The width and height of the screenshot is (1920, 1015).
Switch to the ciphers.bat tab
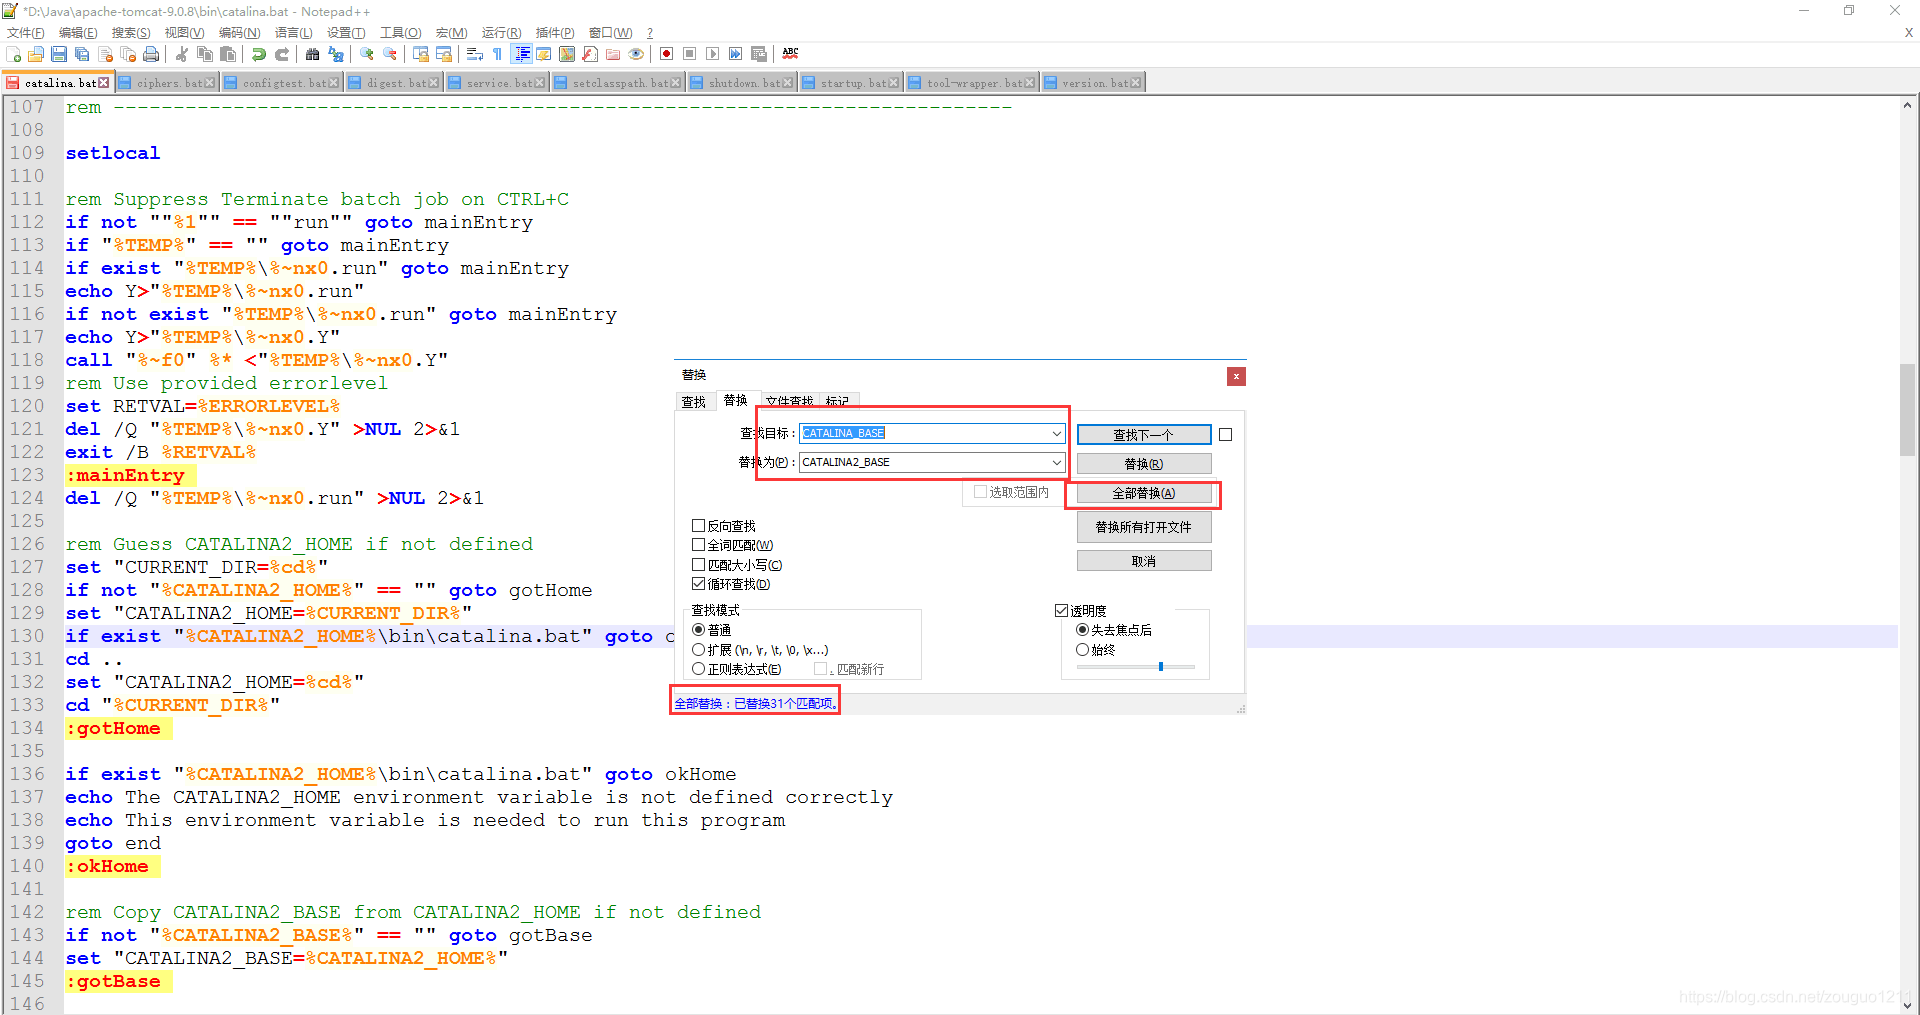(167, 83)
